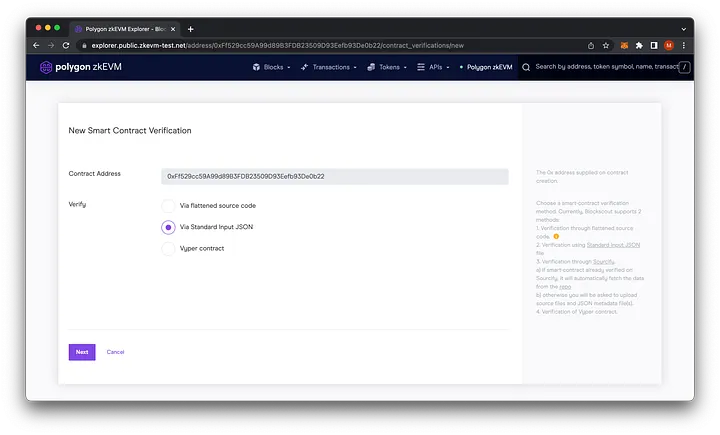Expand the Blocks dropdown menu
720x435 pixels.
tap(270, 67)
